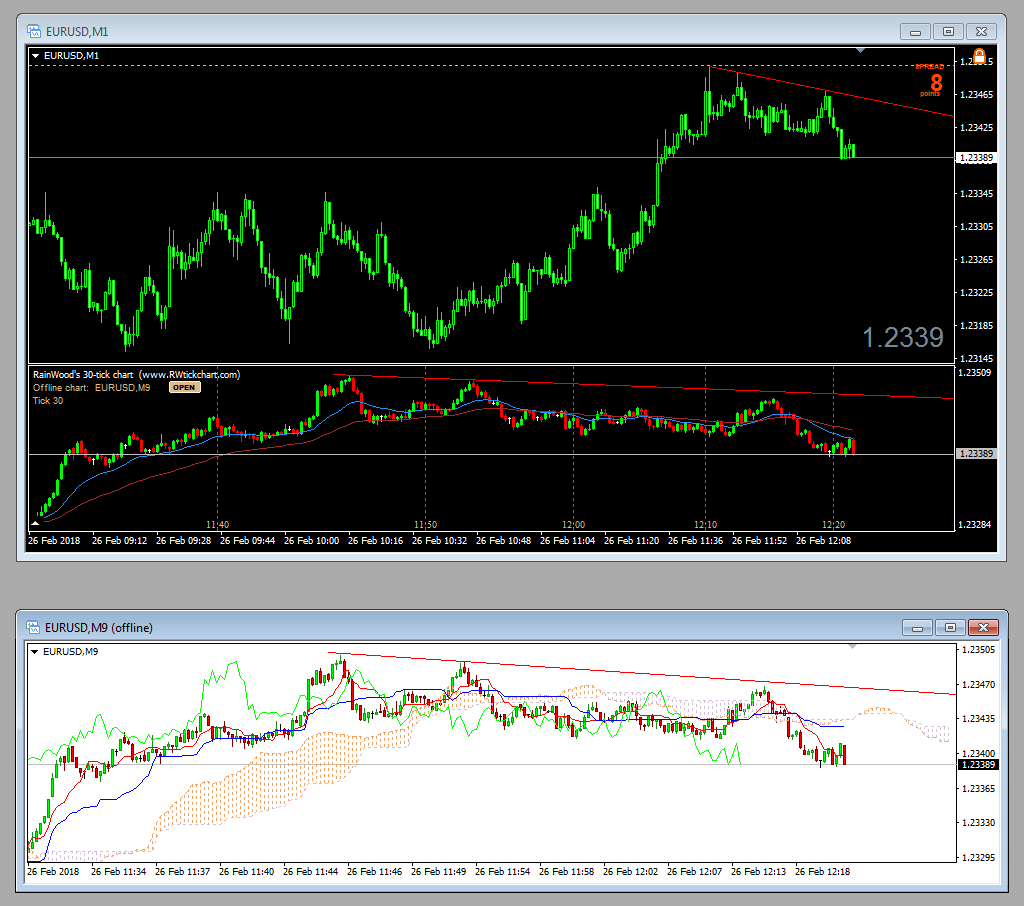Expand the EURUSD,M1 chart dropdown triangle

coord(36,56)
